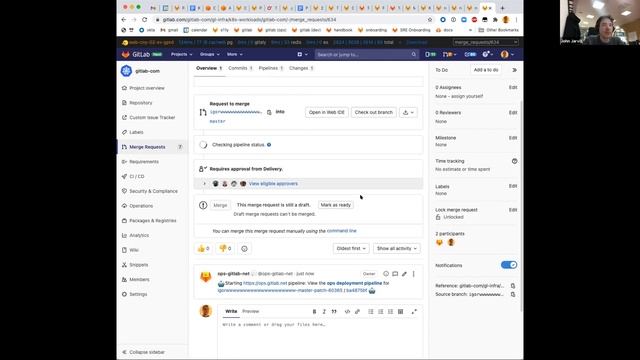This screenshot has height=360, width=640.
Task: Go full screen in comment editor
Action: coord(414,311)
